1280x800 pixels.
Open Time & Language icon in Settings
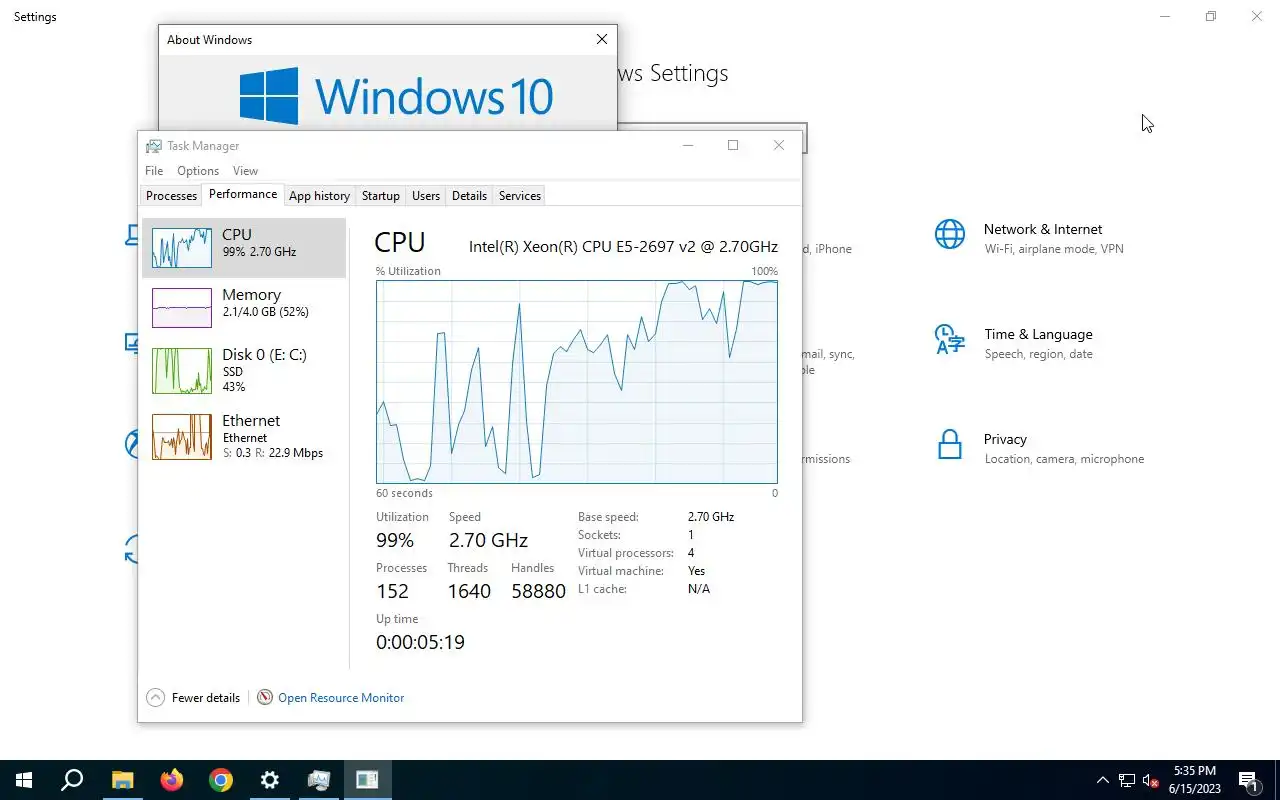pos(950,339)
